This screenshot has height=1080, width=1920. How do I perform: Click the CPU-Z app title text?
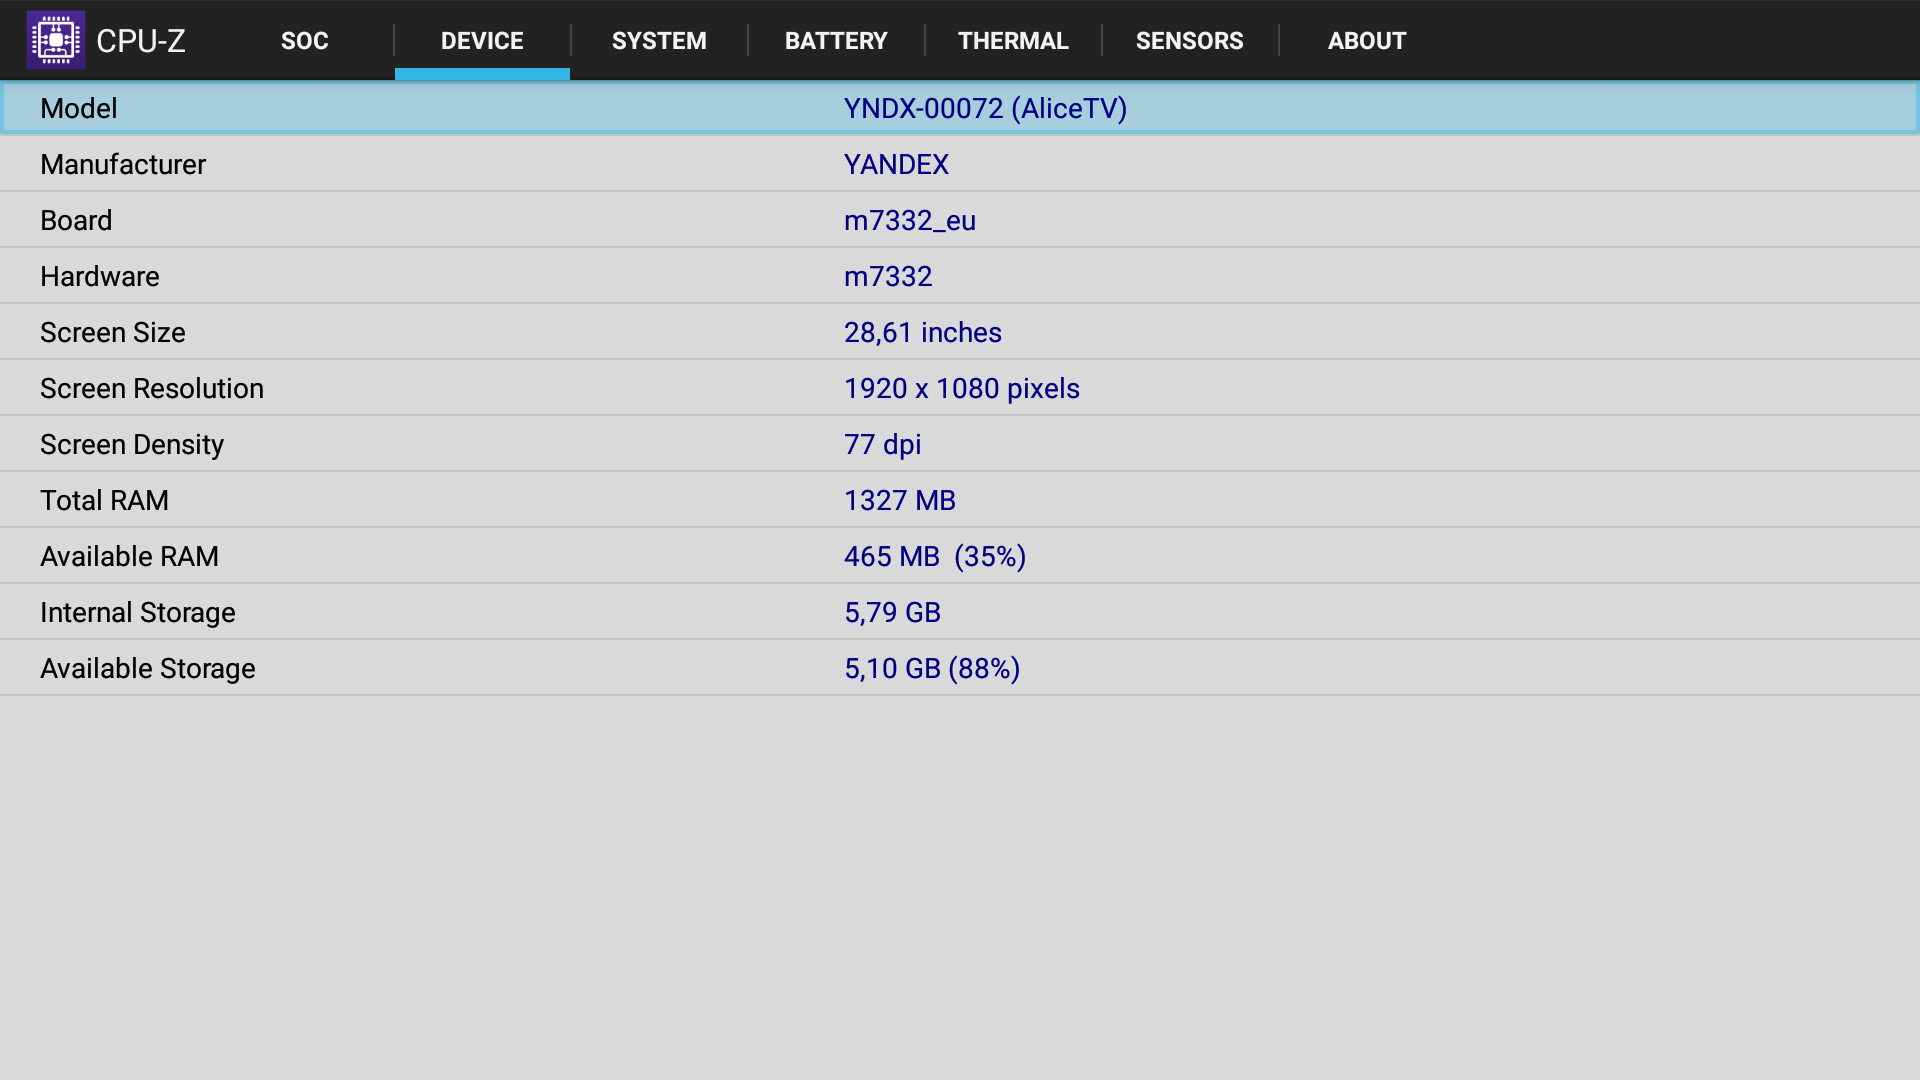coord(141,41)
